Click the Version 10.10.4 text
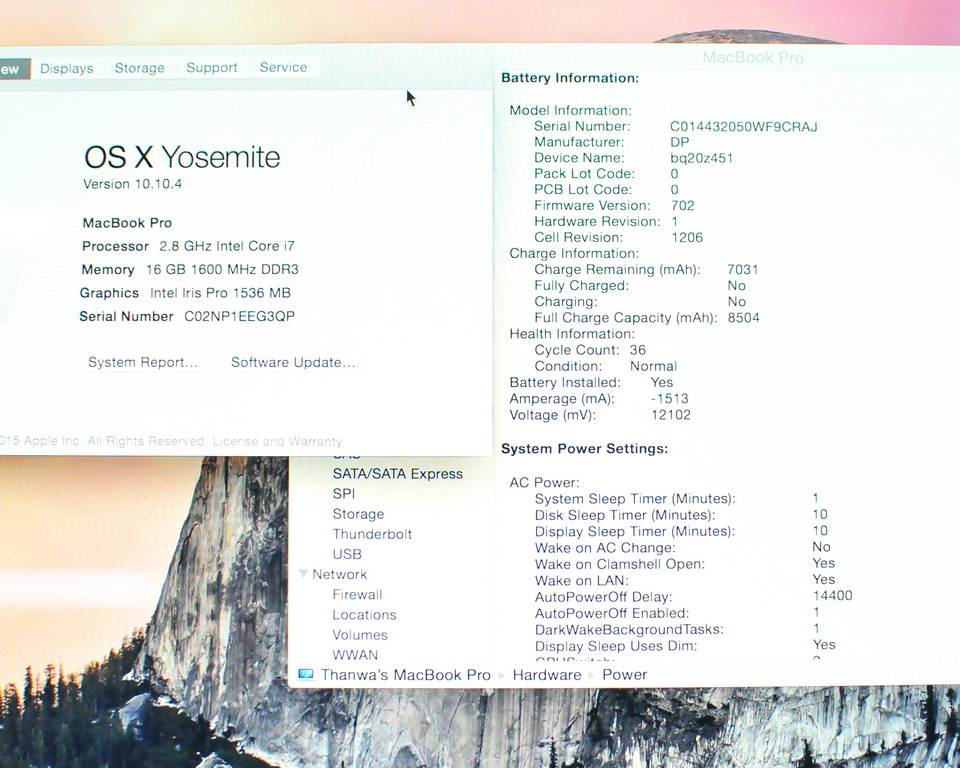 tap(132, 184)
